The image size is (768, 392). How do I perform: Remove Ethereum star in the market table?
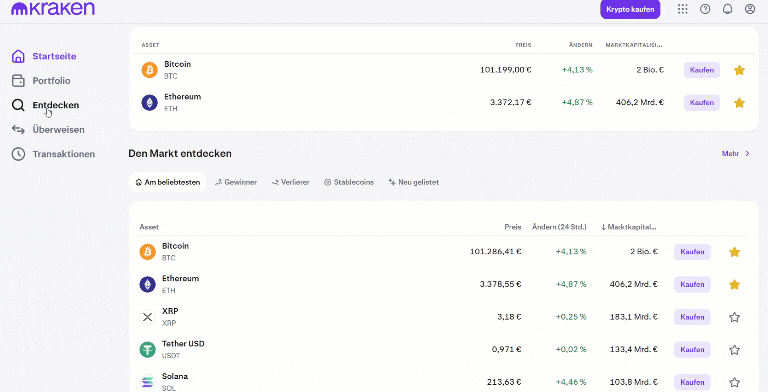(734, 284)
